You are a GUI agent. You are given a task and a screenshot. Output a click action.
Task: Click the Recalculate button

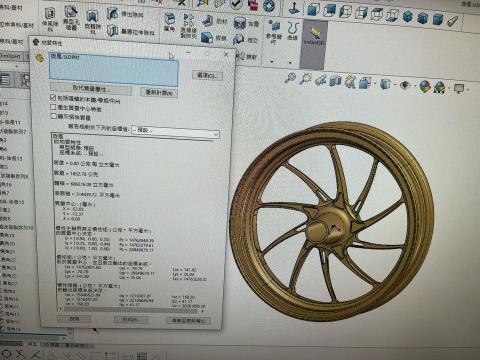point(159,93)
